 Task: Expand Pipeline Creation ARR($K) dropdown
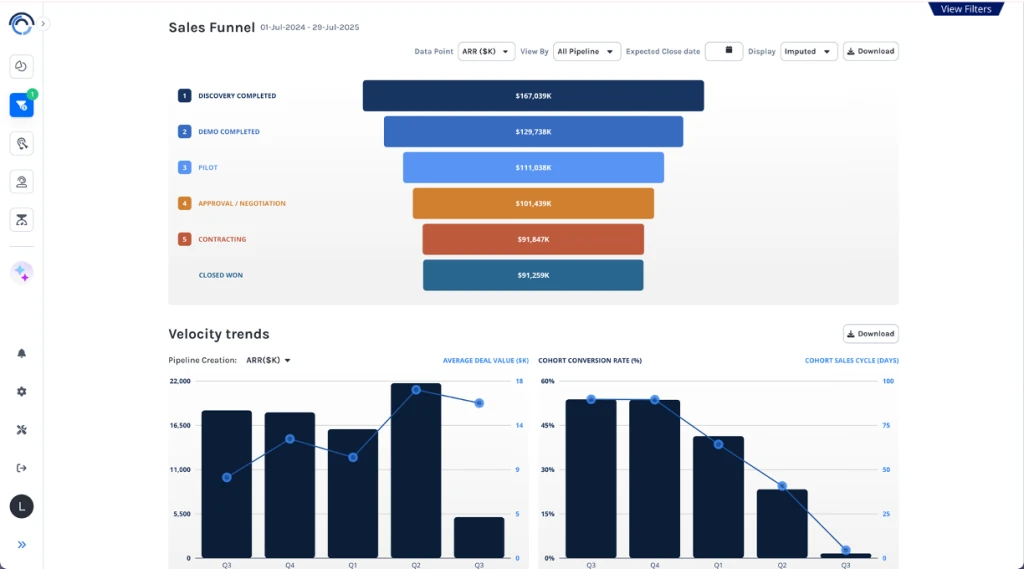tap(268, 360)
